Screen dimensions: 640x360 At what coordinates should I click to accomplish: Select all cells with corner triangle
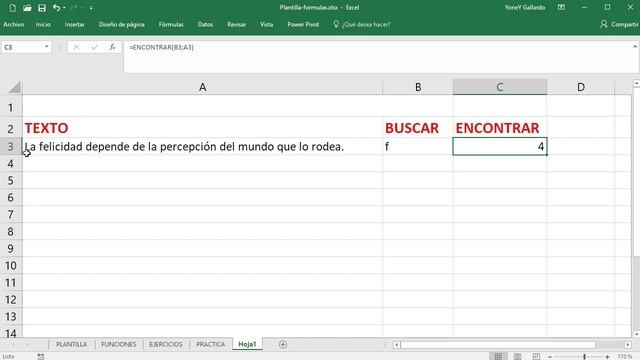coord(14,87)
